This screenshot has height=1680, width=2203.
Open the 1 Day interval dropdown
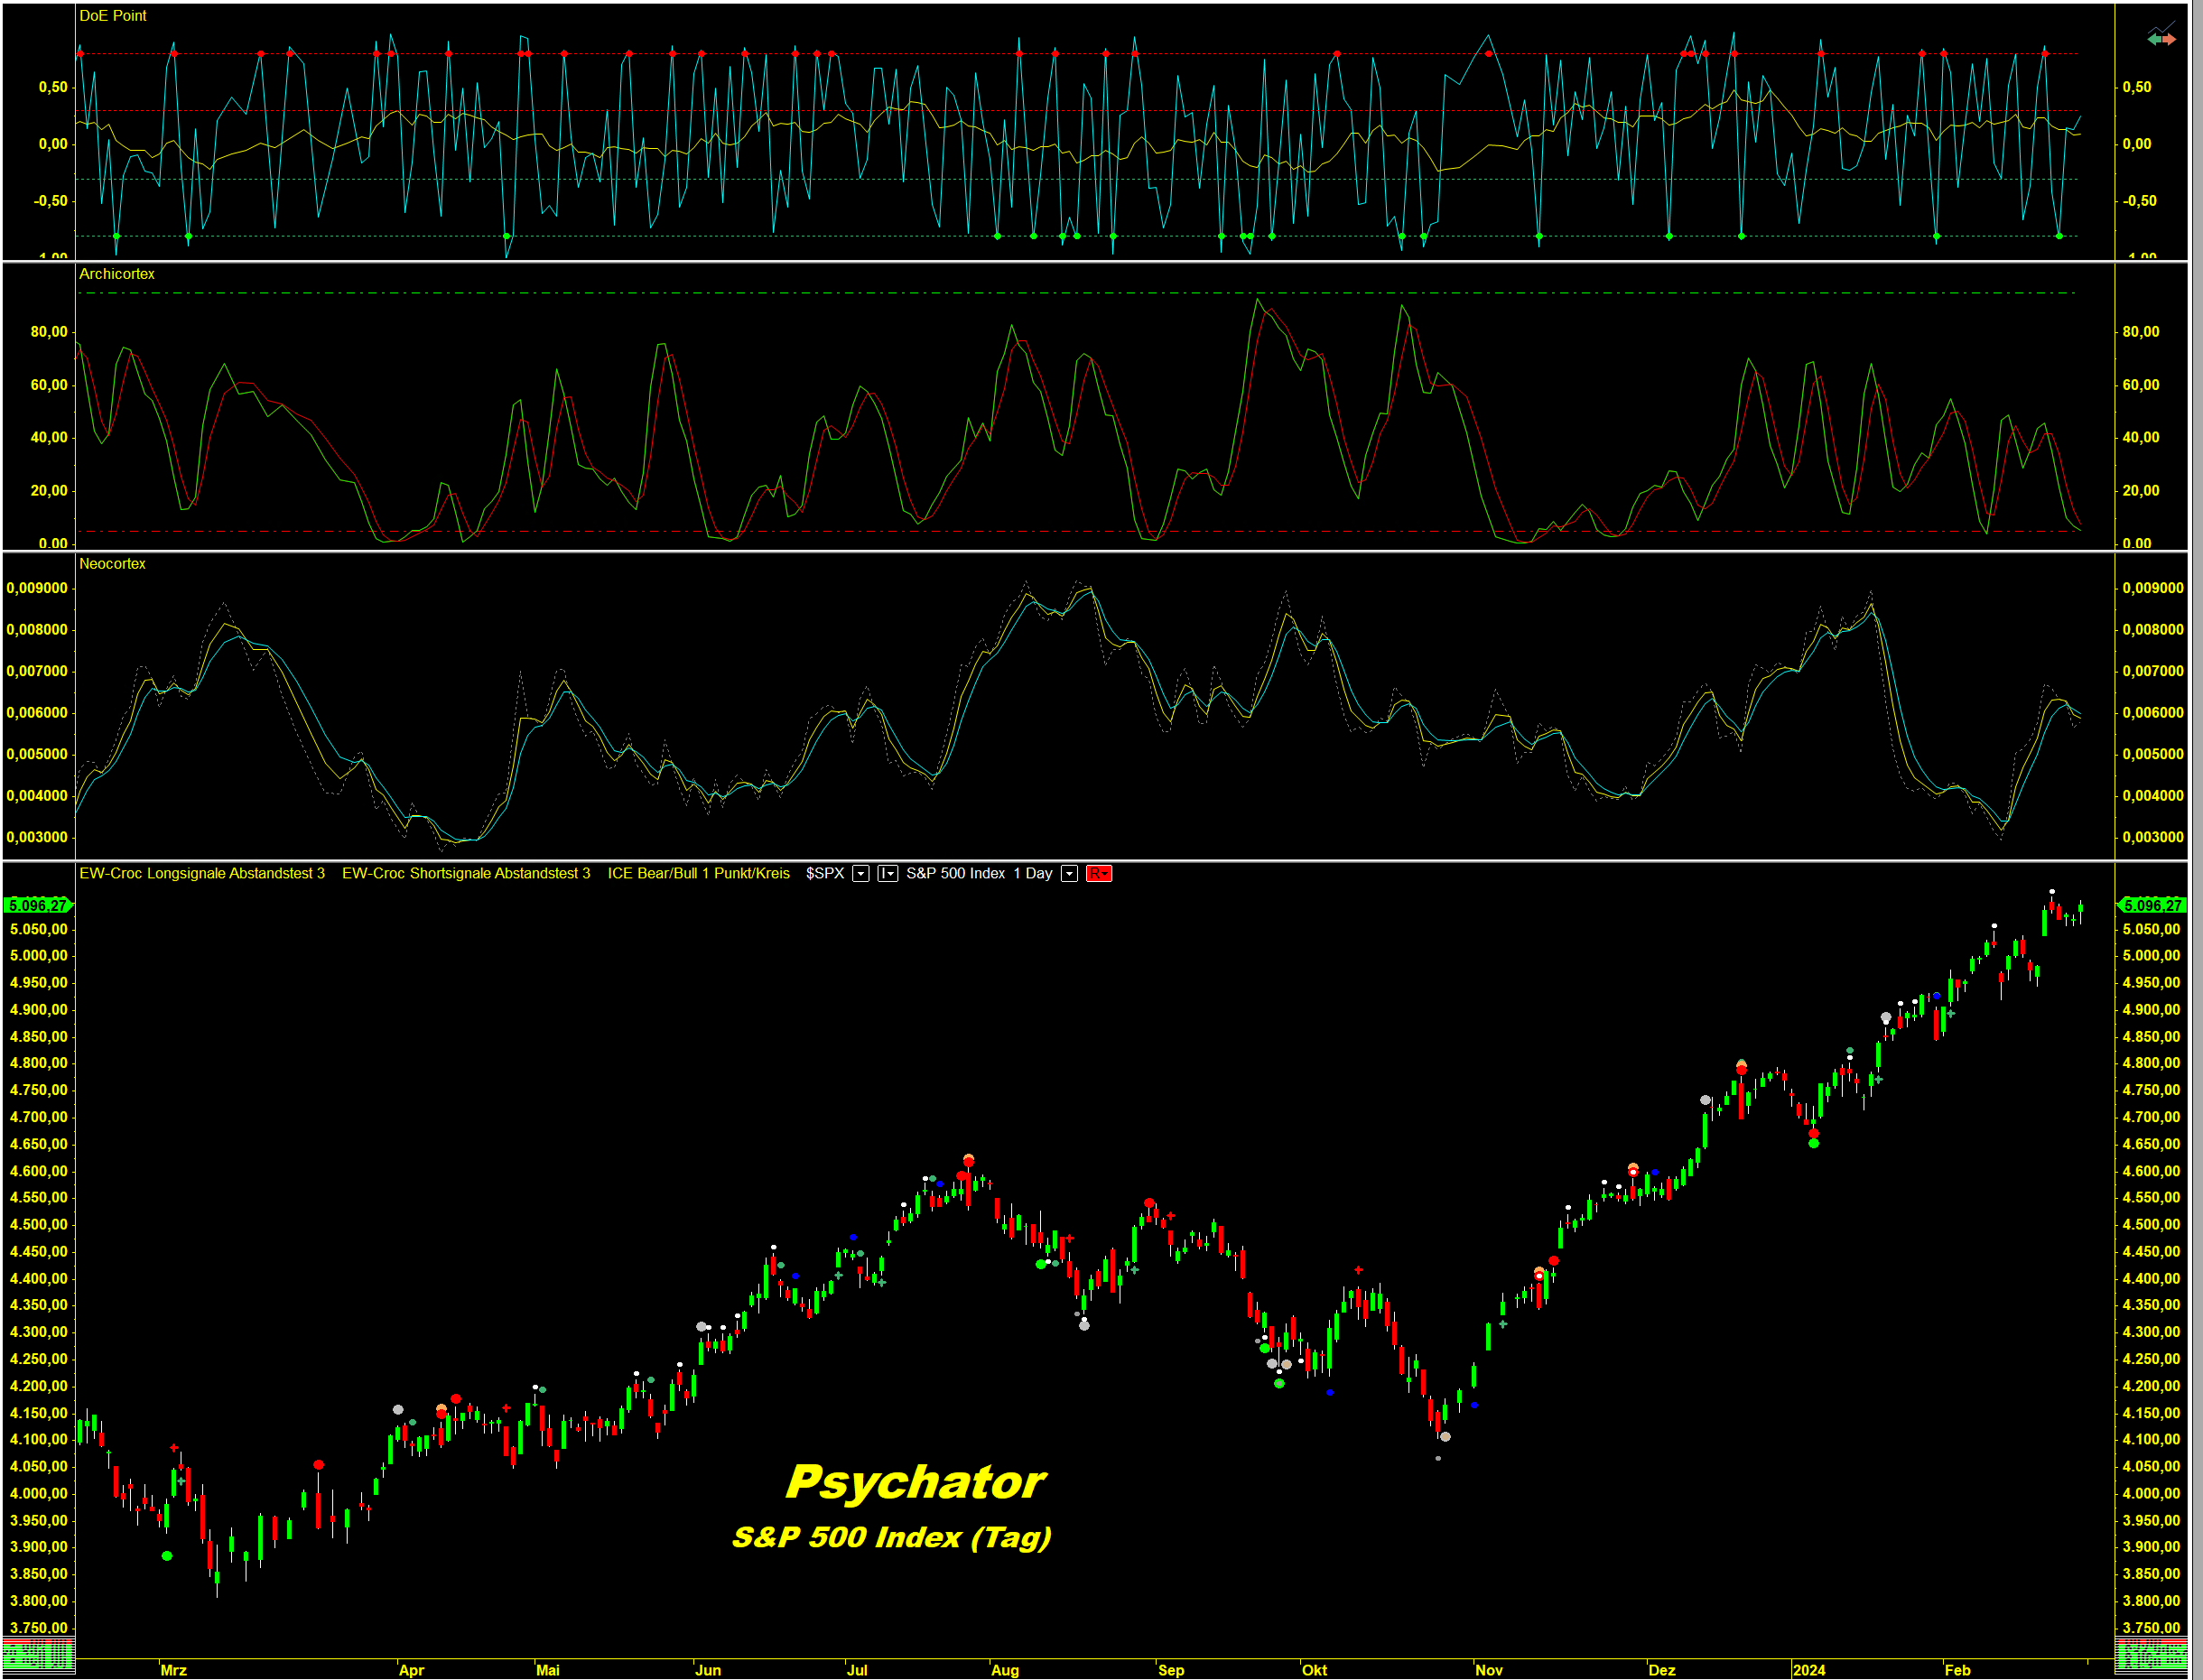(x=1069, y=874)
